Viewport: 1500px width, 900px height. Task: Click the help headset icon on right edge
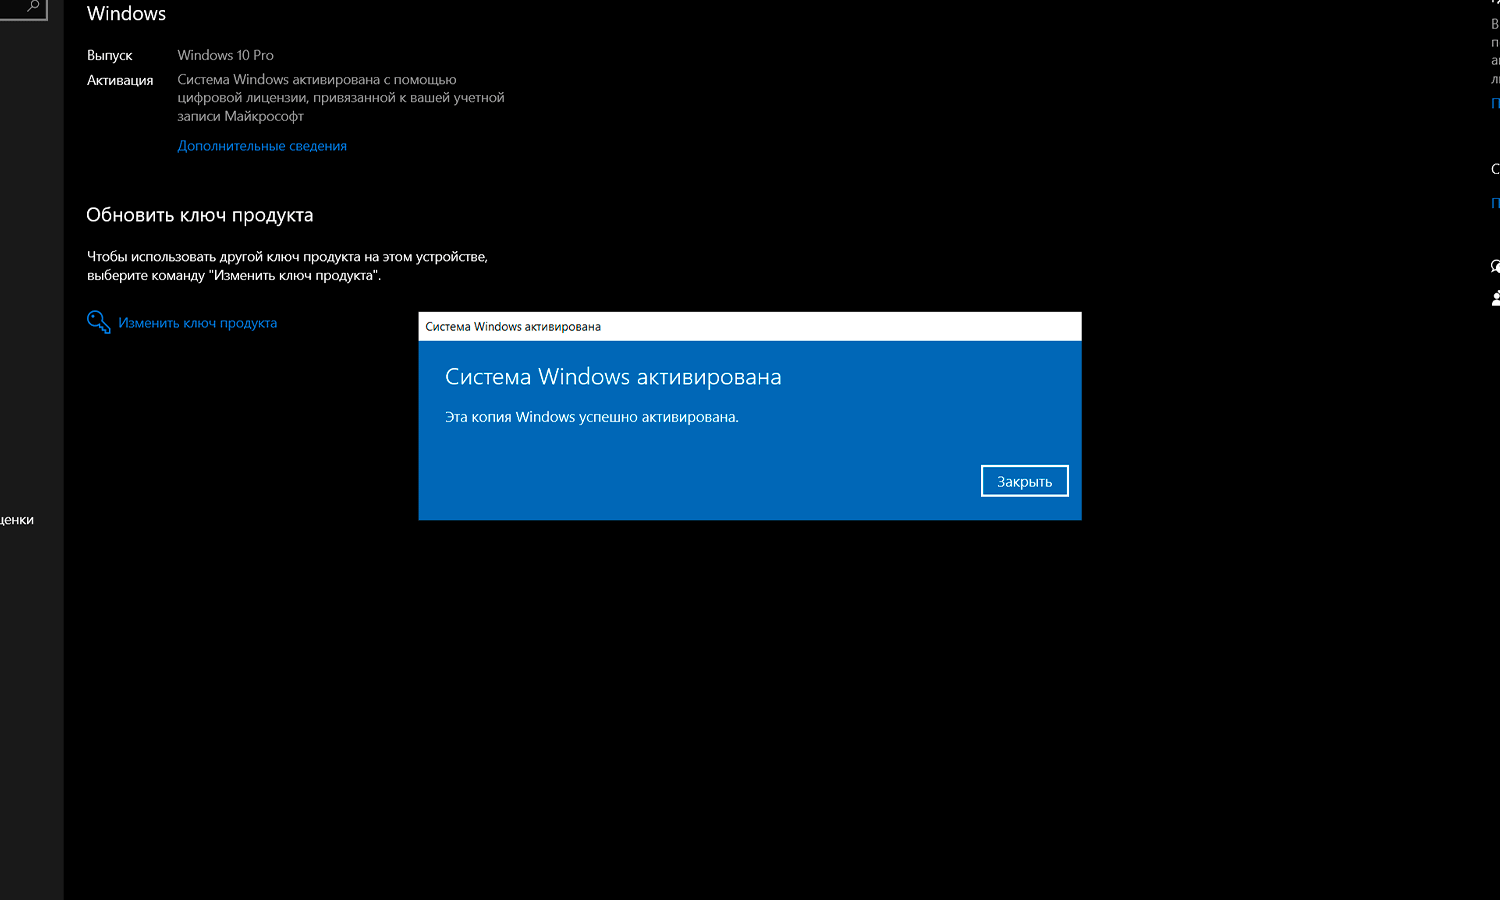click(1494, 266)
